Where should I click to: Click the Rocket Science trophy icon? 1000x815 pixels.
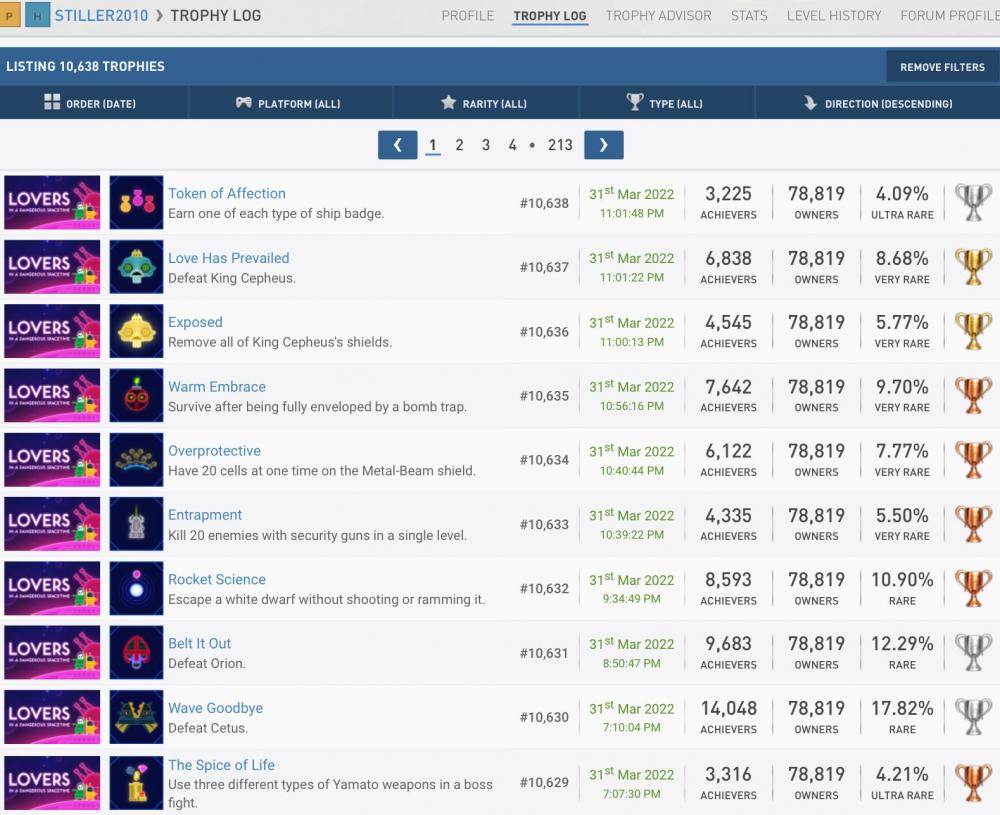pos(136,589)
